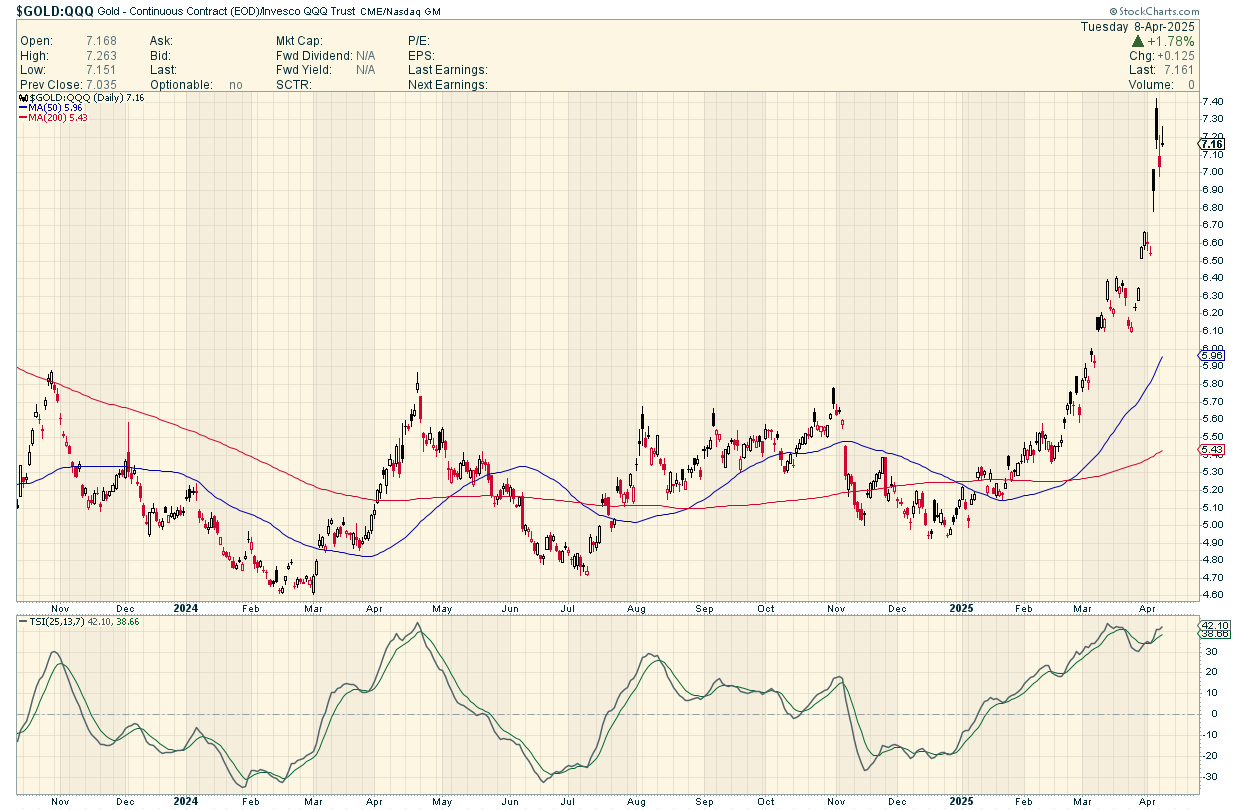Click the 'EPS:' label
The height and width of the screenshot is (810, 1240).
pos(421,56)
